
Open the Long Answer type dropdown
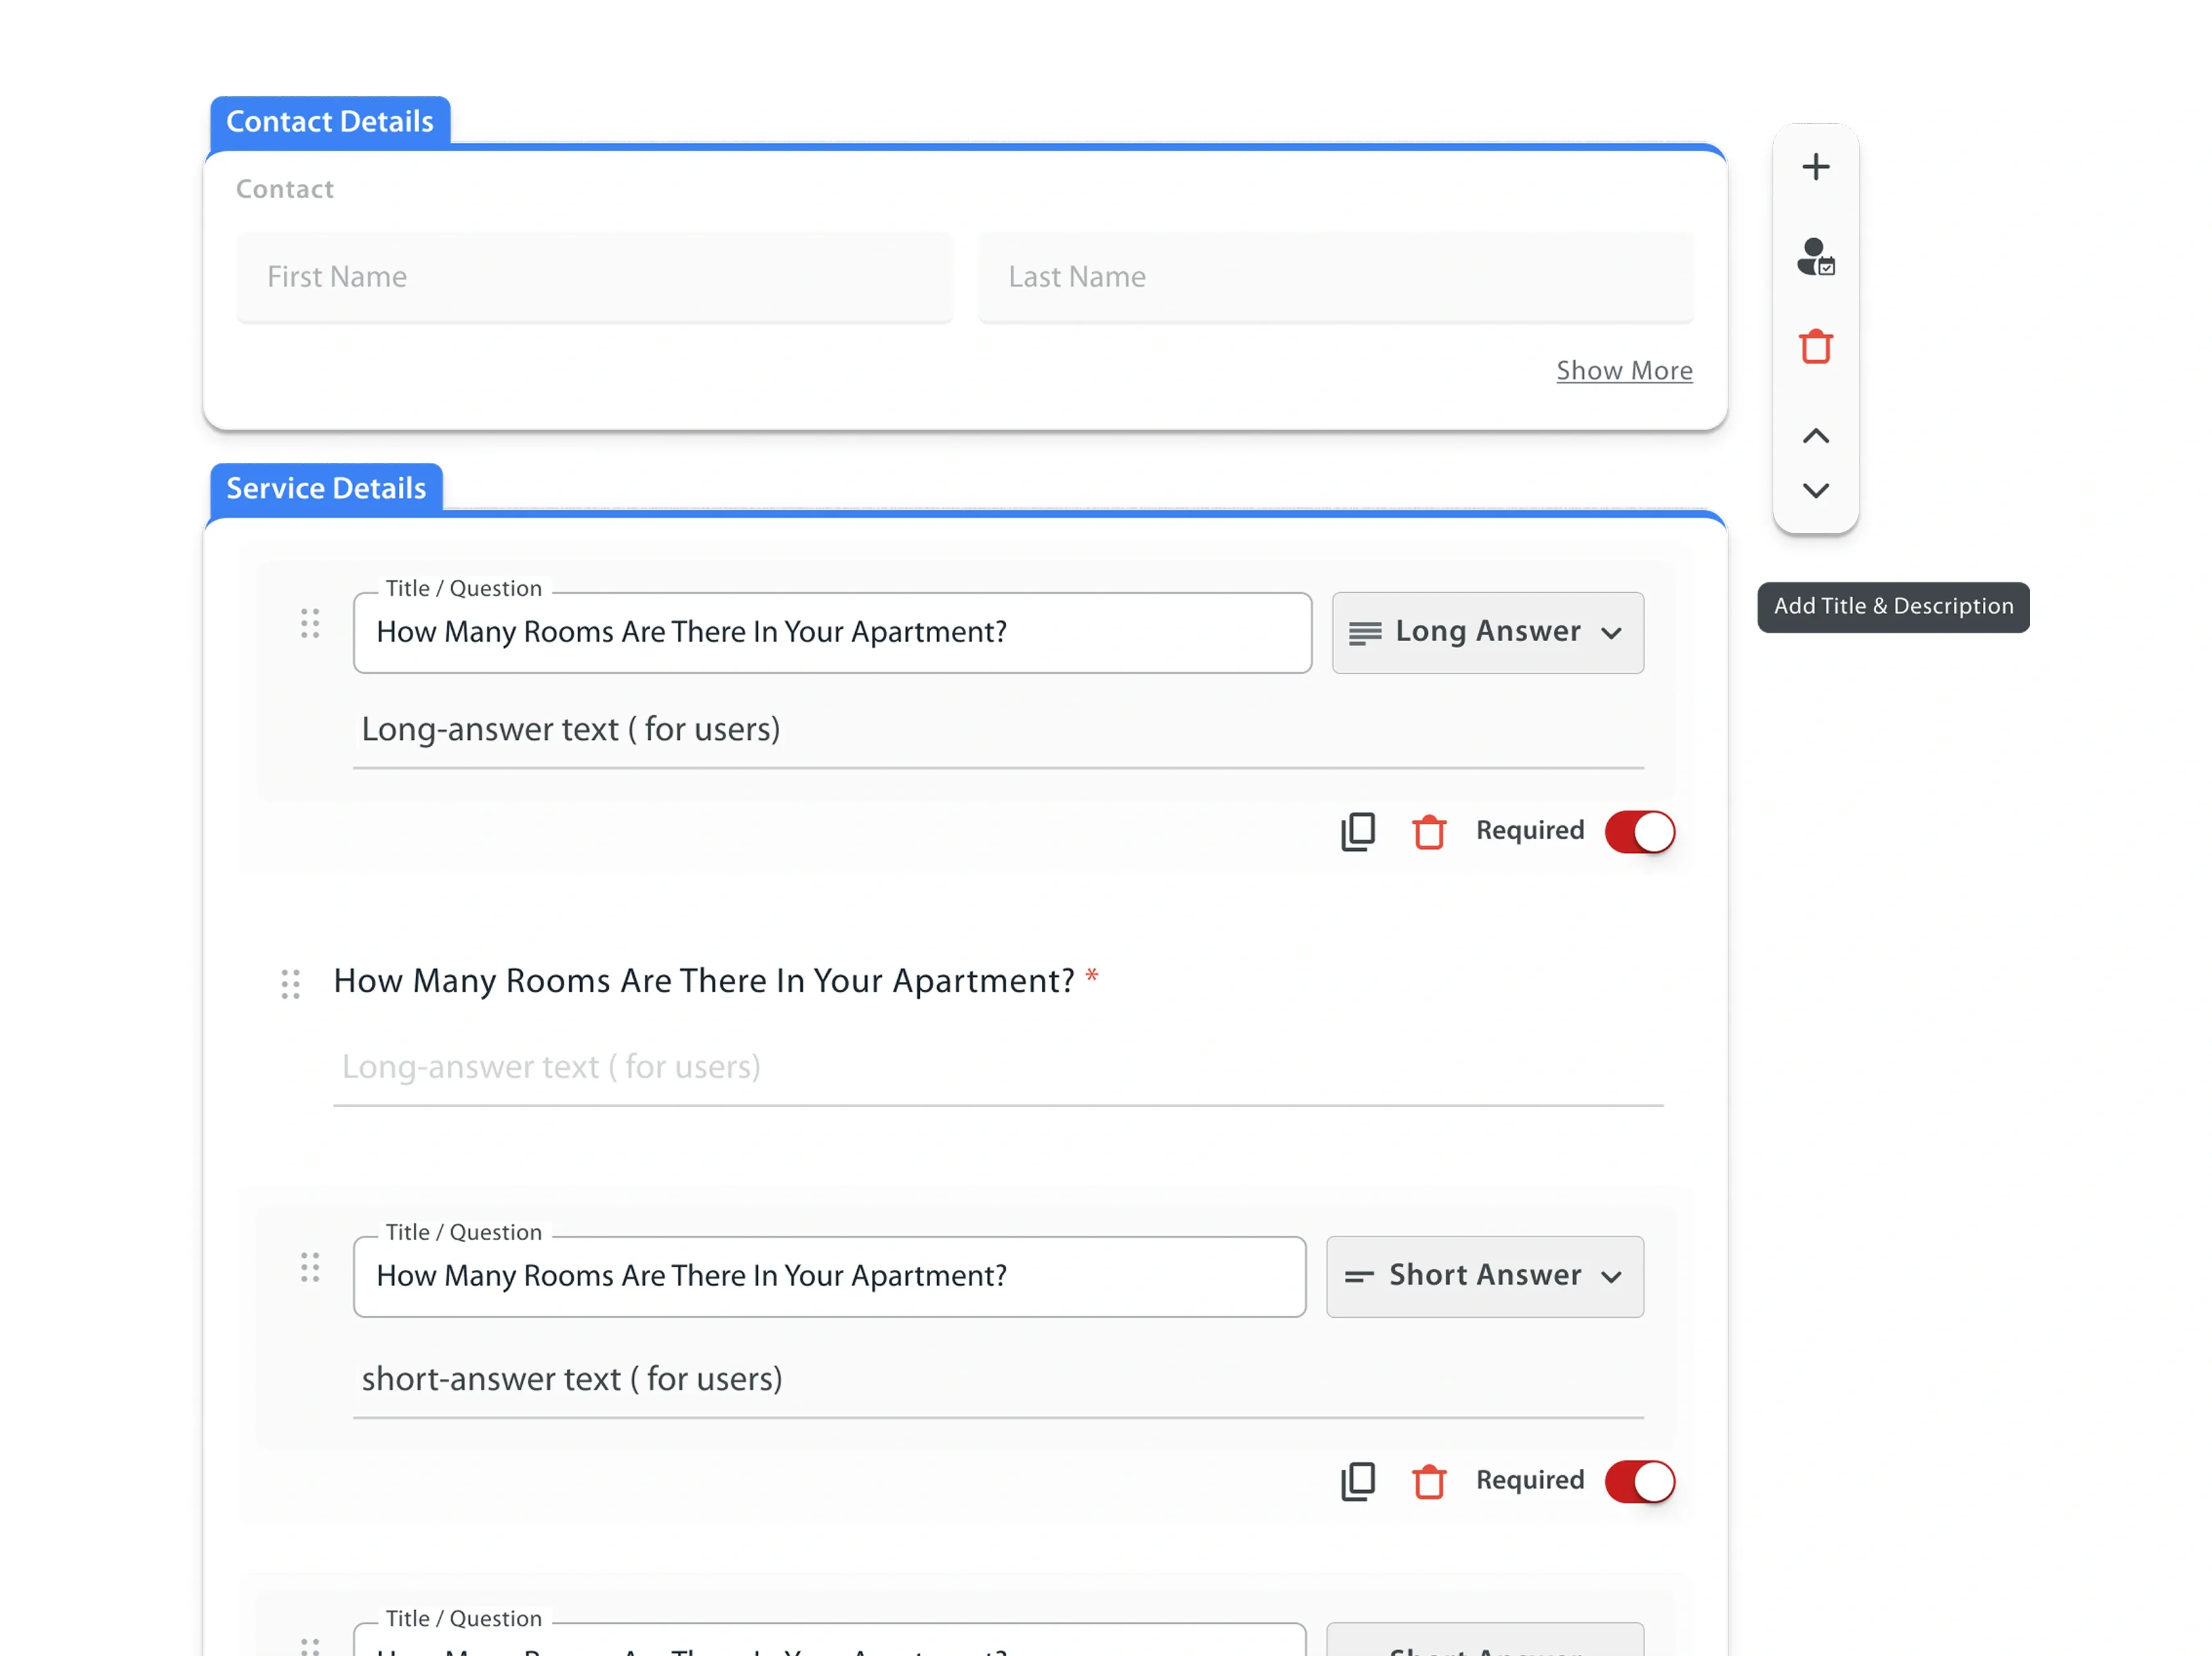coord(1487,632)
